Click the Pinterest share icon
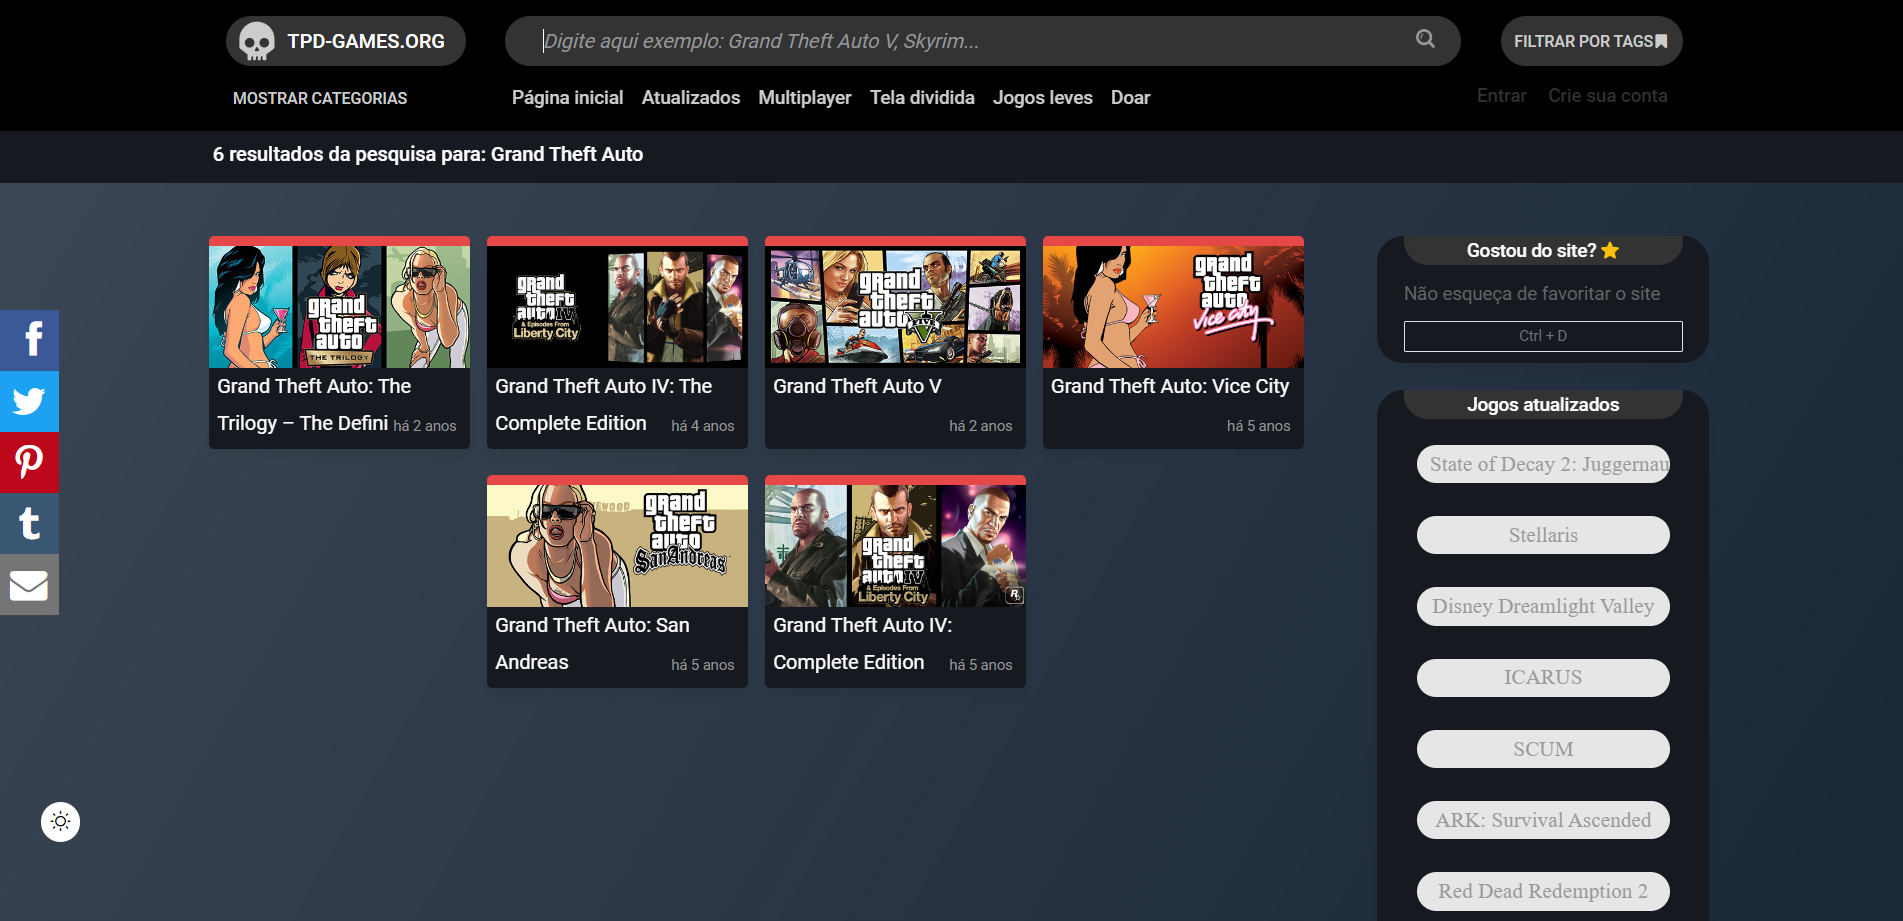Screen dimensions: 1903x921 [x=29, y=462]
